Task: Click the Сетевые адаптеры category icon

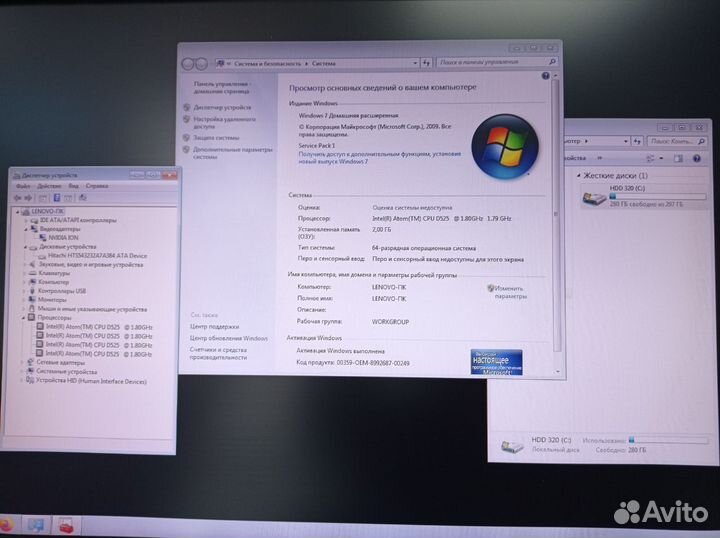Action: coord(30,362)
